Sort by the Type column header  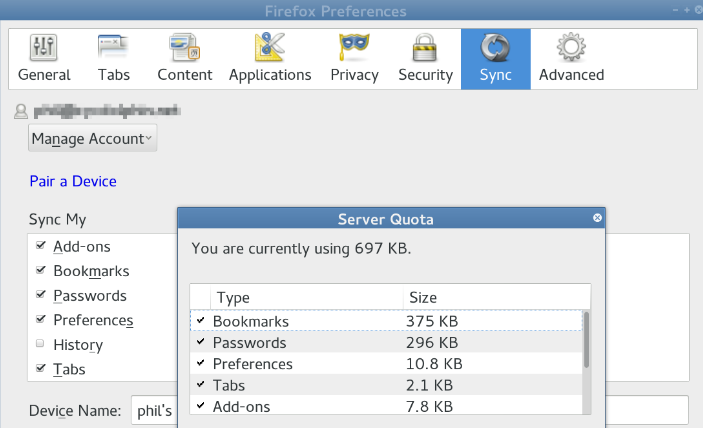pos(307,298)
